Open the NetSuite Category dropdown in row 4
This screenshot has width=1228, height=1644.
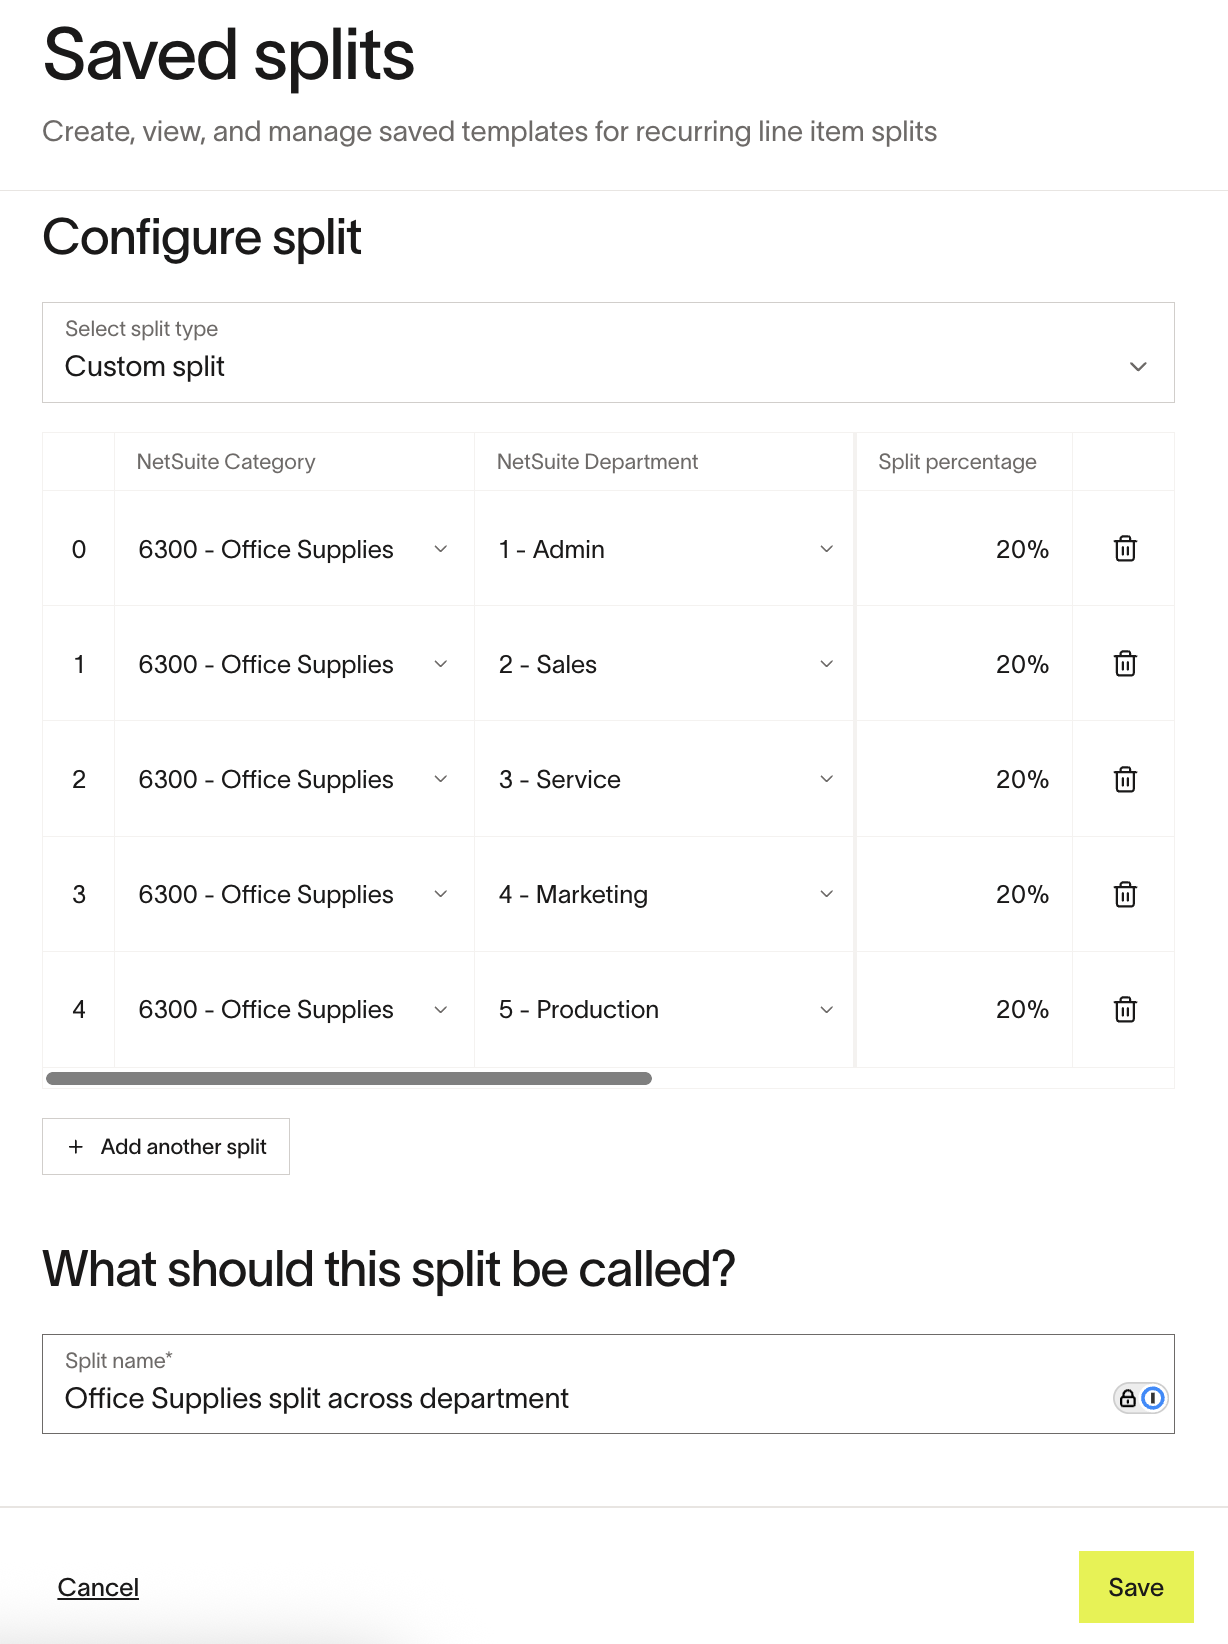[293, 1009]
